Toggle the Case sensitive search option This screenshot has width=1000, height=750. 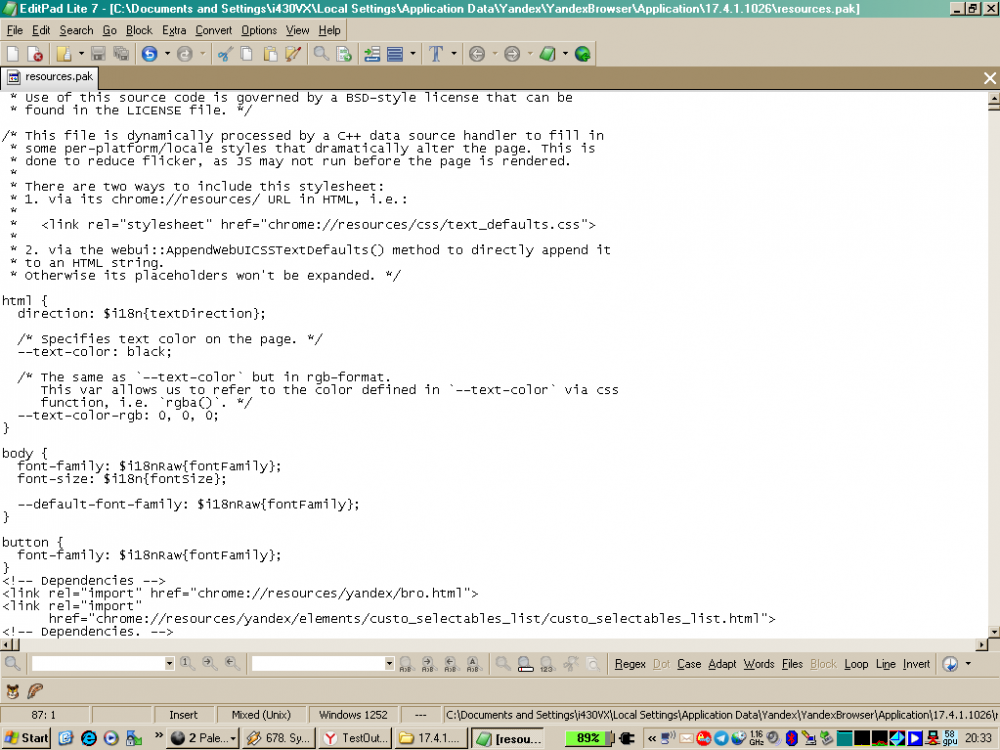689,664
